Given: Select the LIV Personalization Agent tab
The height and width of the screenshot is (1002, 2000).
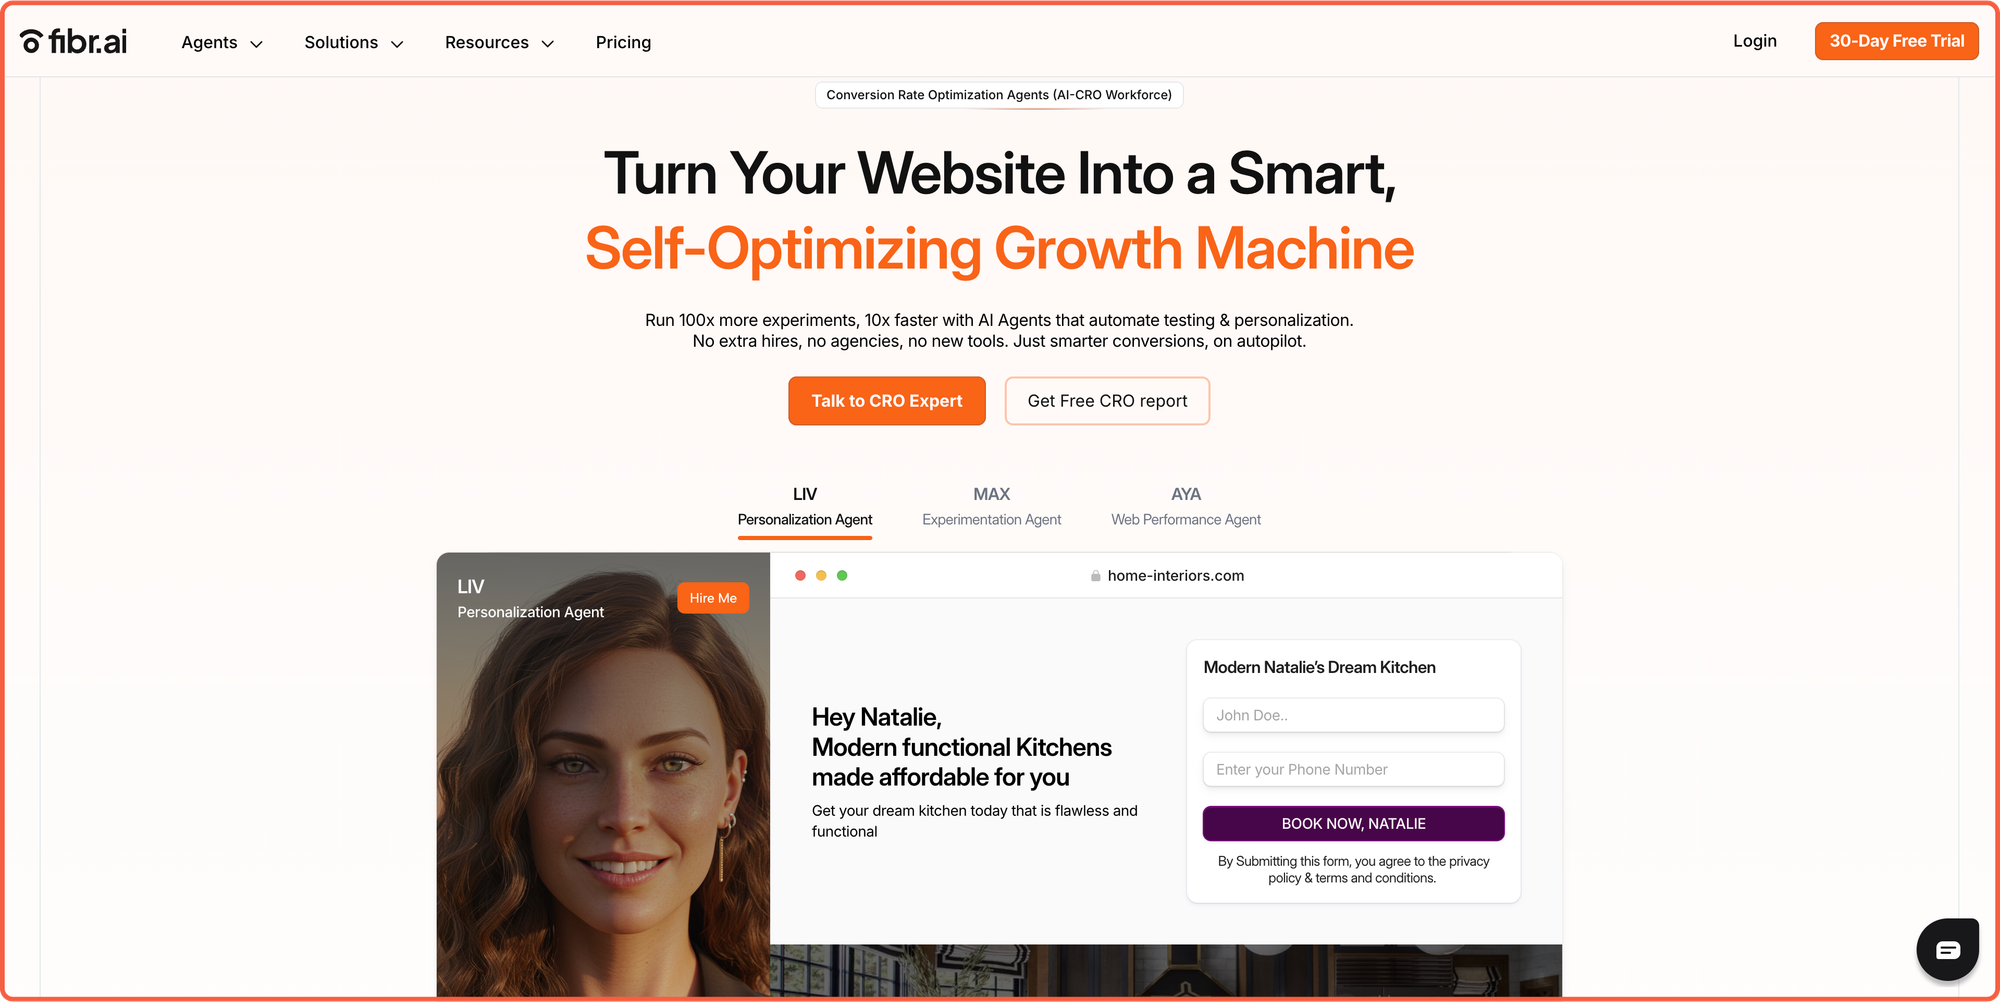Looking at the screenshot, I should point(805,507).
